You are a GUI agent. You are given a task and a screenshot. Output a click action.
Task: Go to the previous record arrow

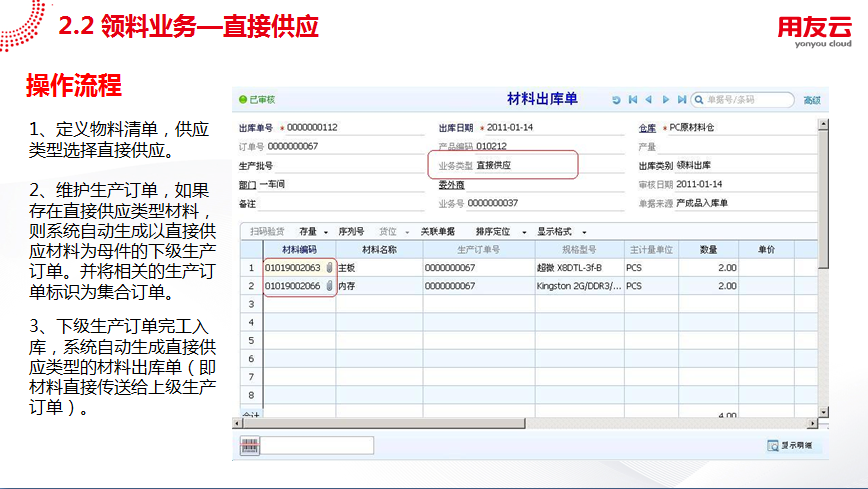[649, 100]
